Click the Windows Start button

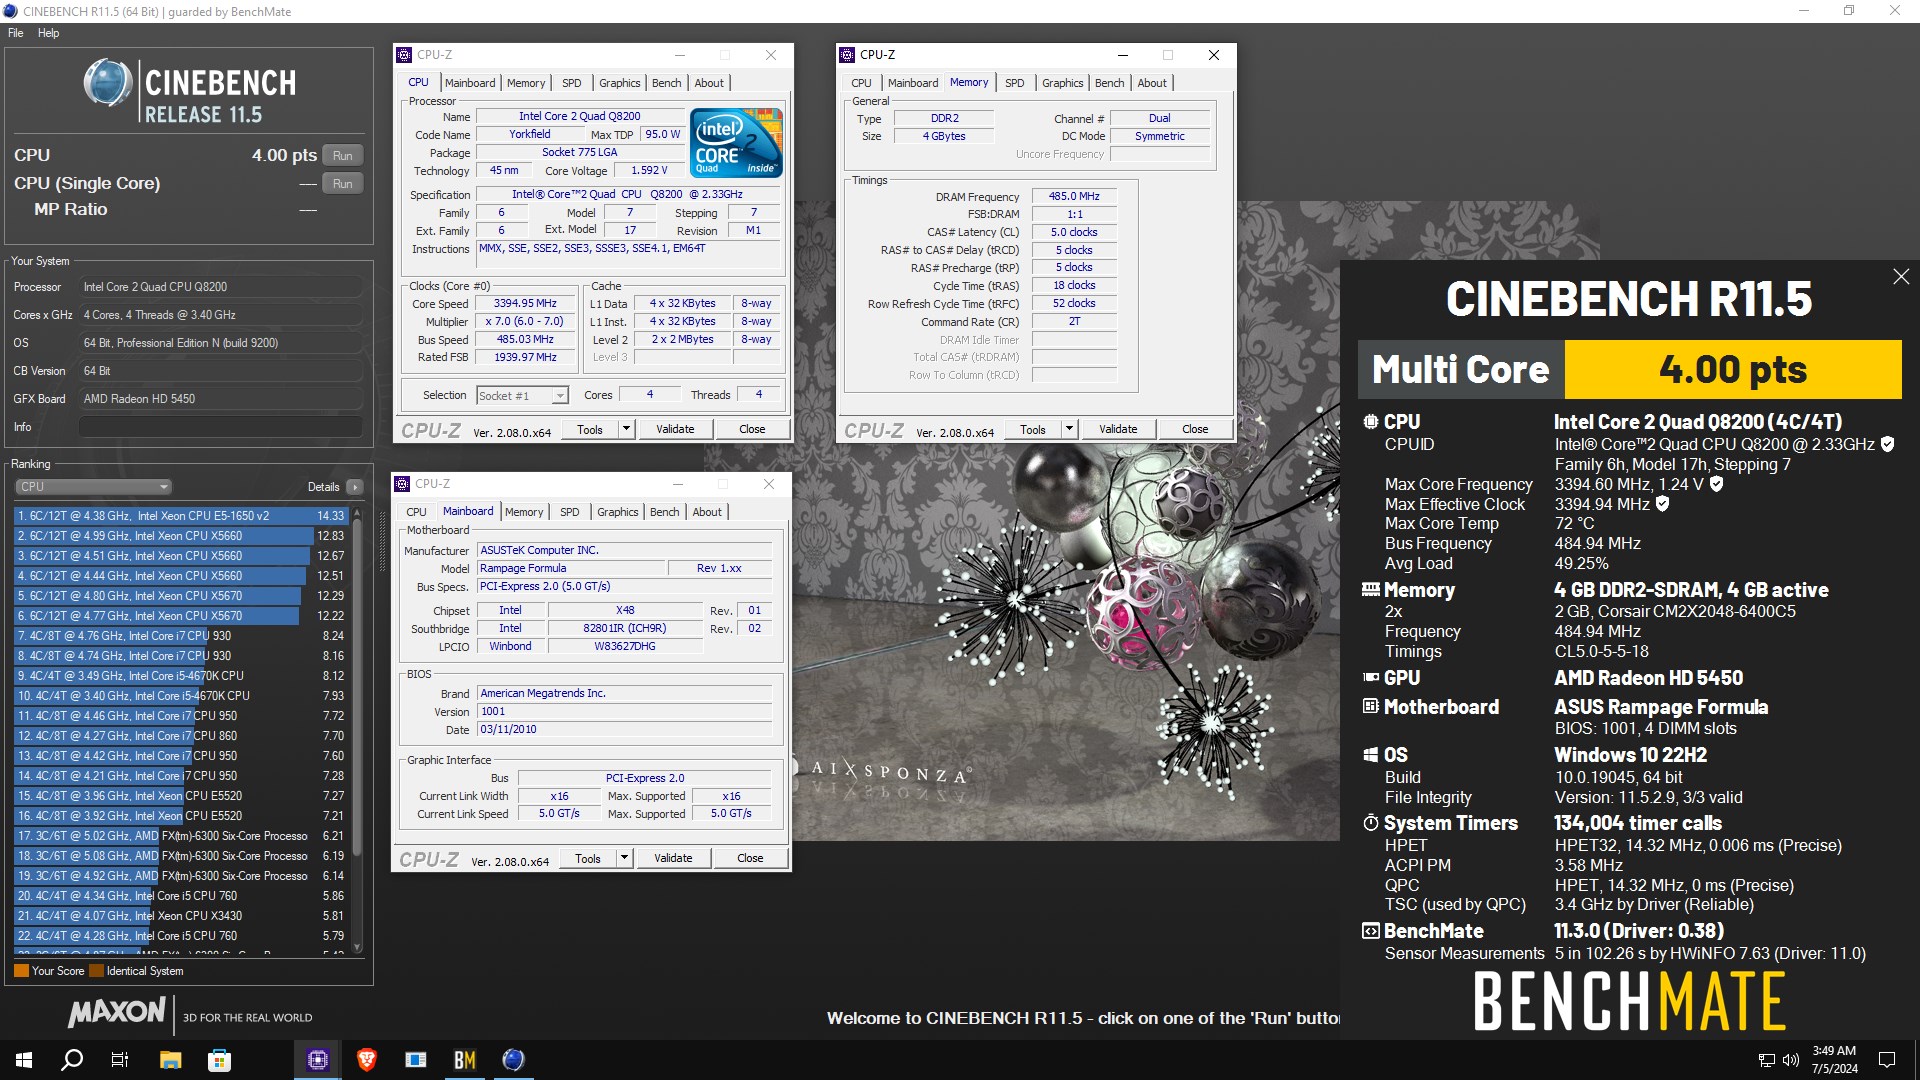click(x=24, y=1060)
